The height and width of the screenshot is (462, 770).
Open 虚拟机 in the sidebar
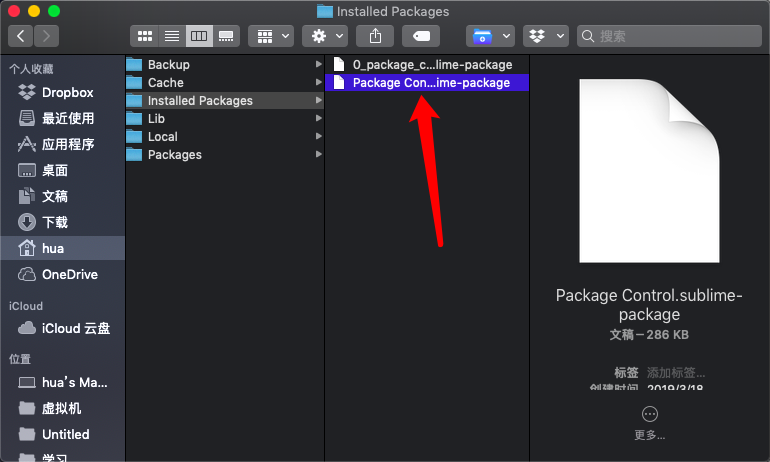click(x=63, y=408)
